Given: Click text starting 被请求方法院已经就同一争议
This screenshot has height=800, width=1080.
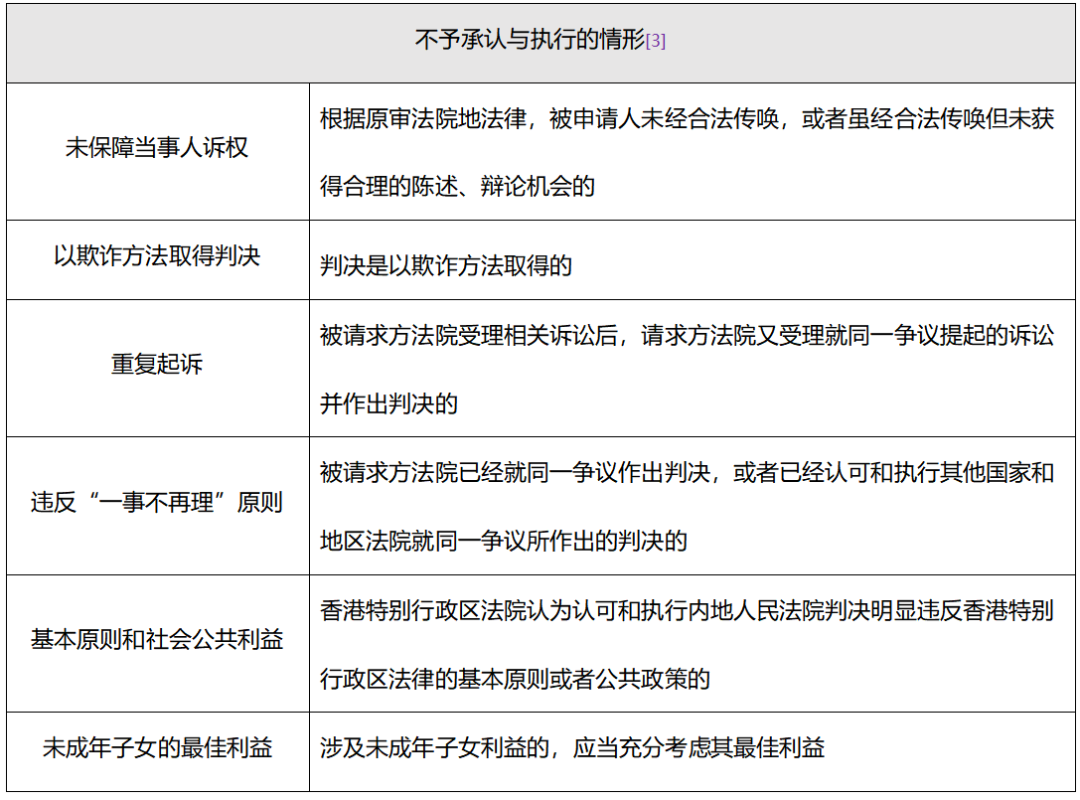Looking at the screenshot, I should pyautogui.click(x=687, y=473).
